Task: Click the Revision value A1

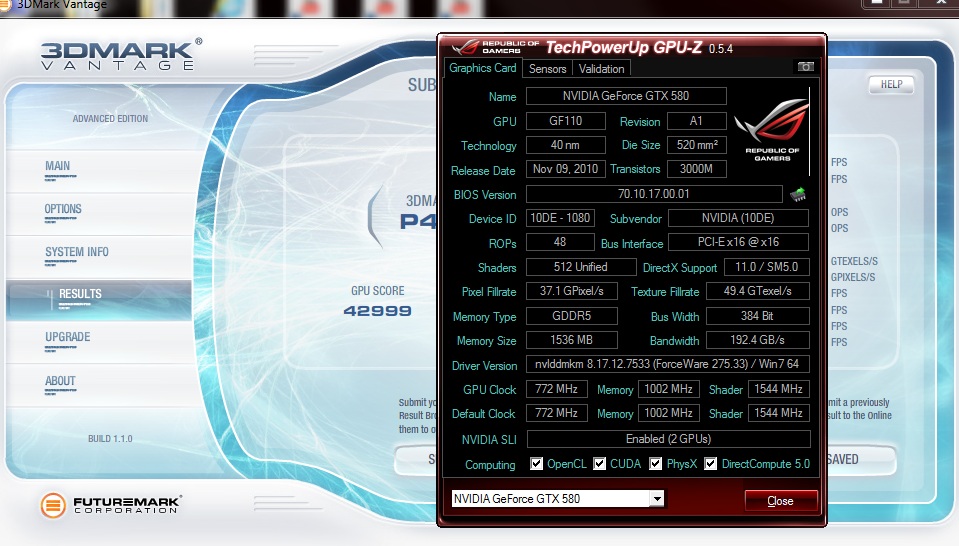Action: (697, 120)
